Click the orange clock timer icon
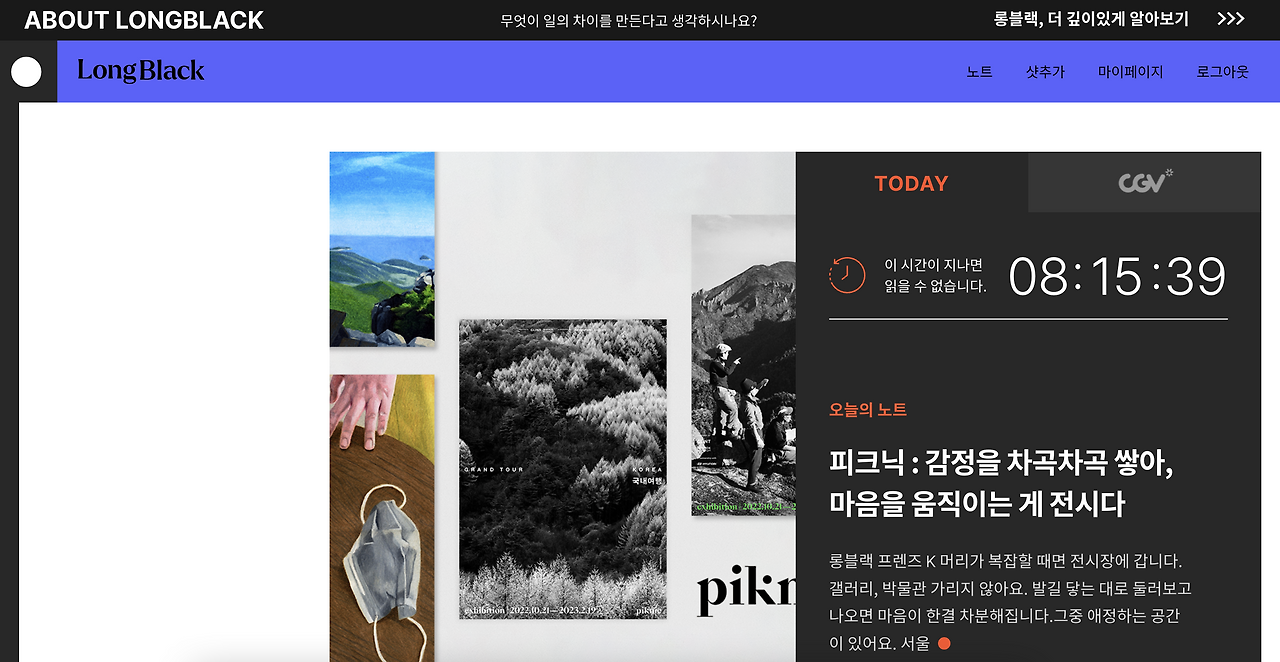 click(x=847, y=275)
